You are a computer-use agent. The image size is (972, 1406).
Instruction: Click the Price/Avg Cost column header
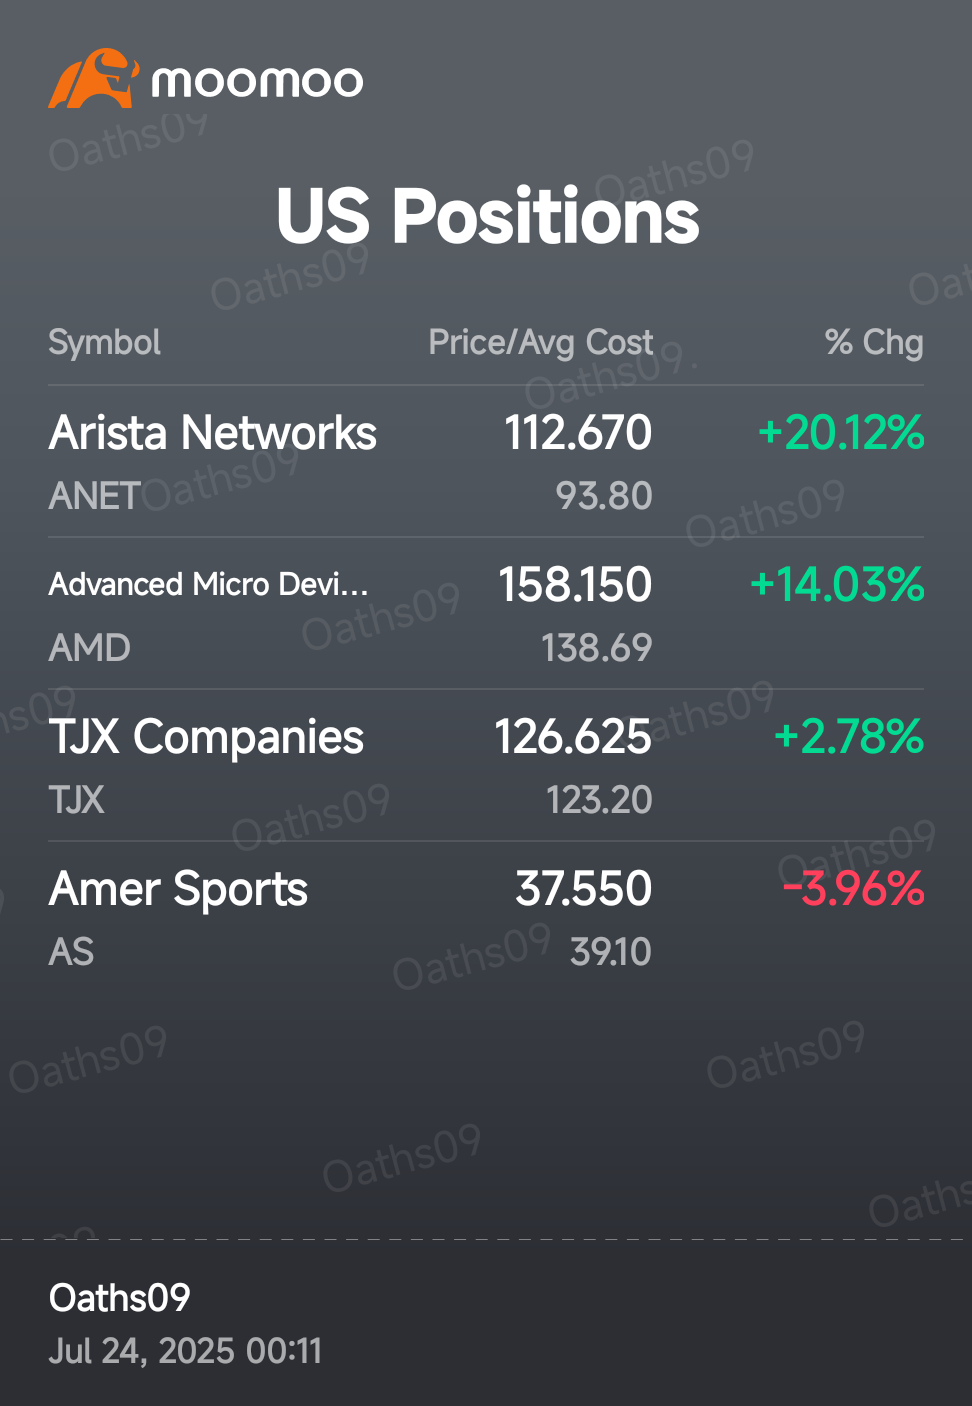(x=540, y=342)
